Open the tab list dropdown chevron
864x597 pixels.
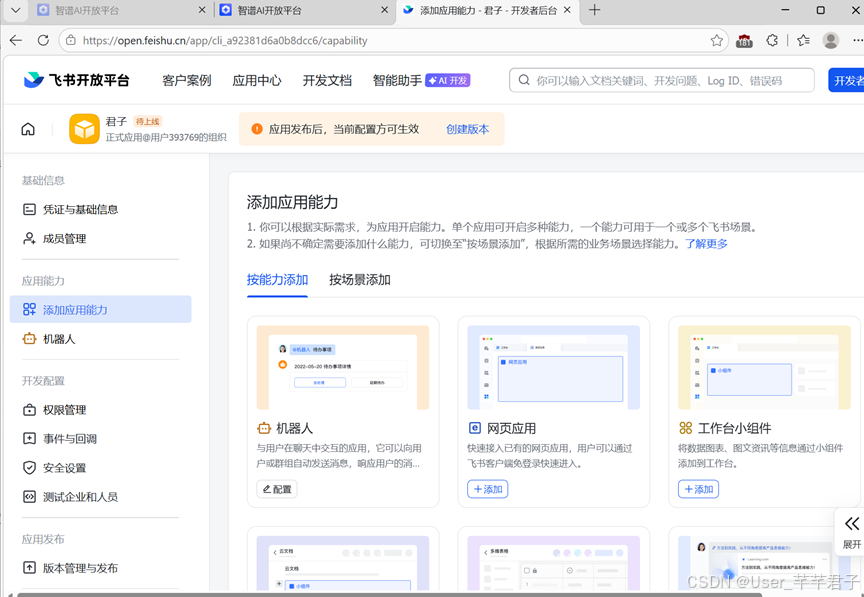coord(15,10)
